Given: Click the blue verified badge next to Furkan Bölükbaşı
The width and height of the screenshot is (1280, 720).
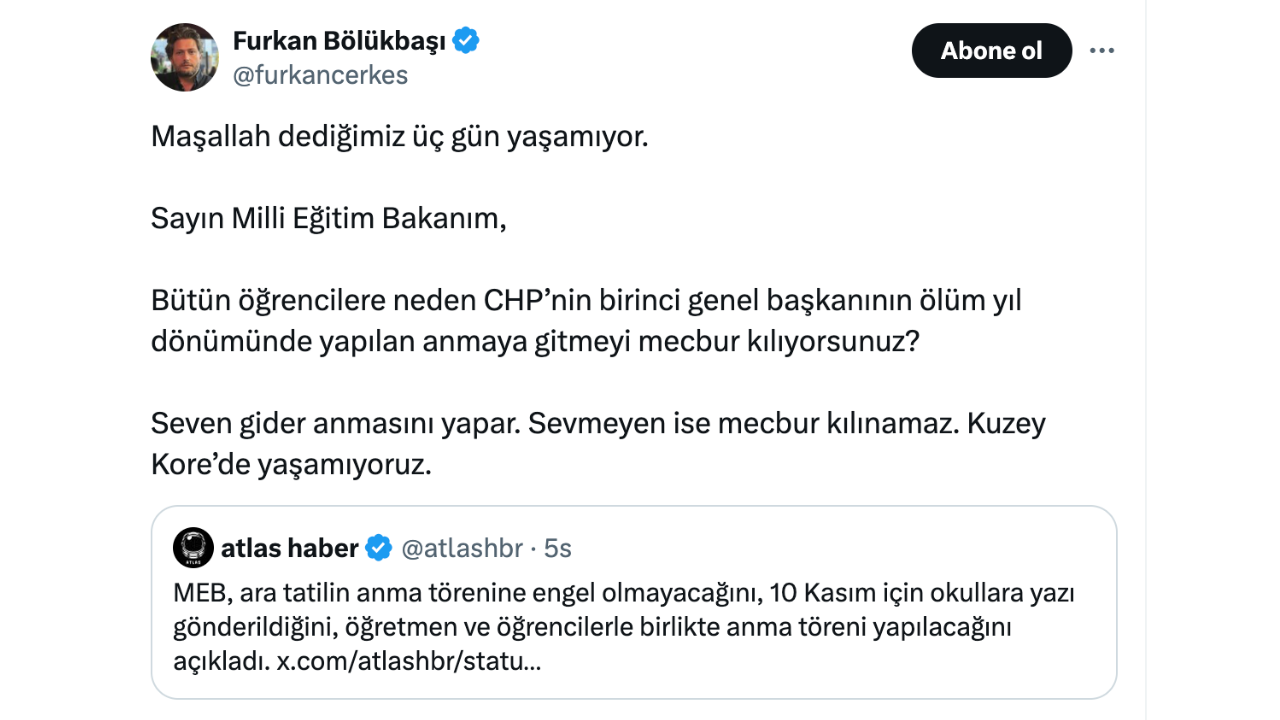Looking at the screenshot, I should coord(466,40).
